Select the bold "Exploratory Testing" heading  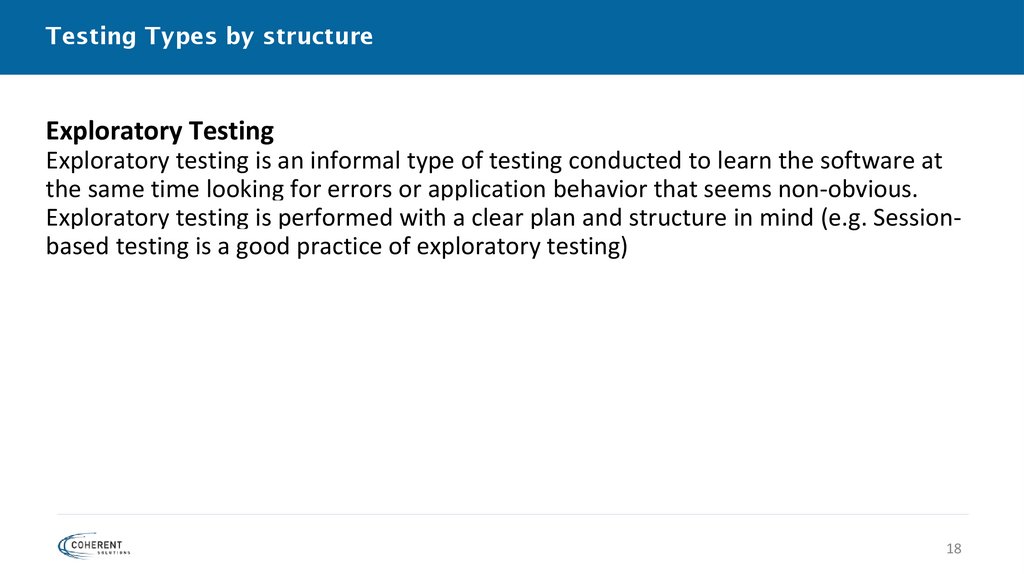[x=160, y=130]
